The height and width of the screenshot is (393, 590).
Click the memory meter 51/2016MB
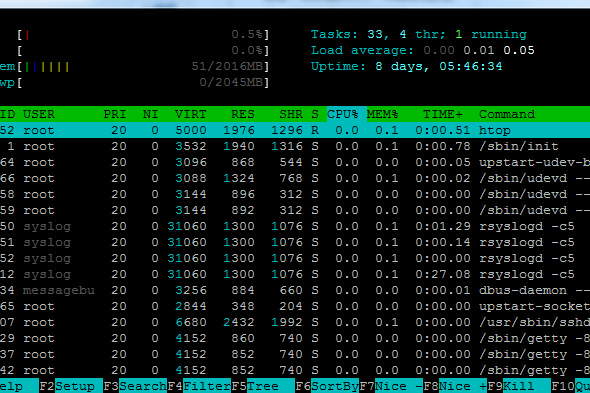coord(135,67)
